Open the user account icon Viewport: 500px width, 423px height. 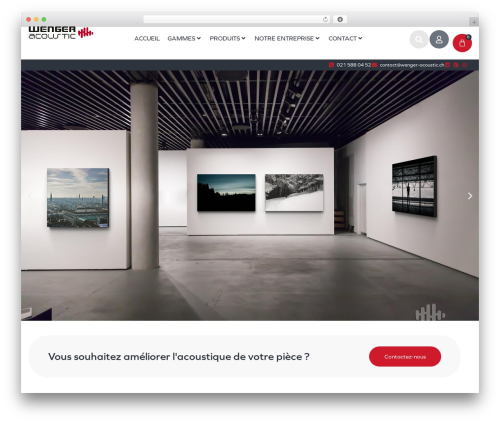pyautogui.click(x=439, y=39)
